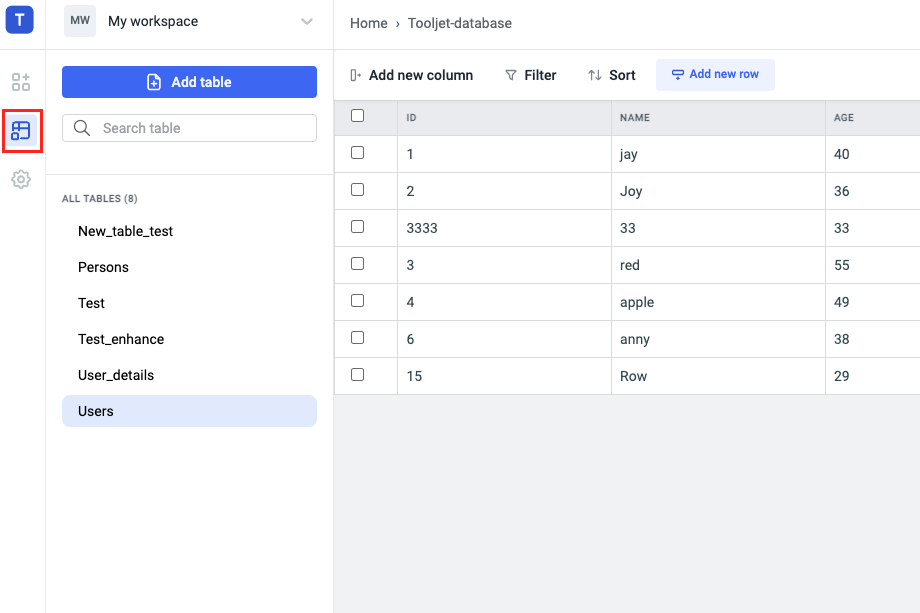Select the checkbox for the apple row
The width and height of the screenshot is (920, 613).
point(358,301)
